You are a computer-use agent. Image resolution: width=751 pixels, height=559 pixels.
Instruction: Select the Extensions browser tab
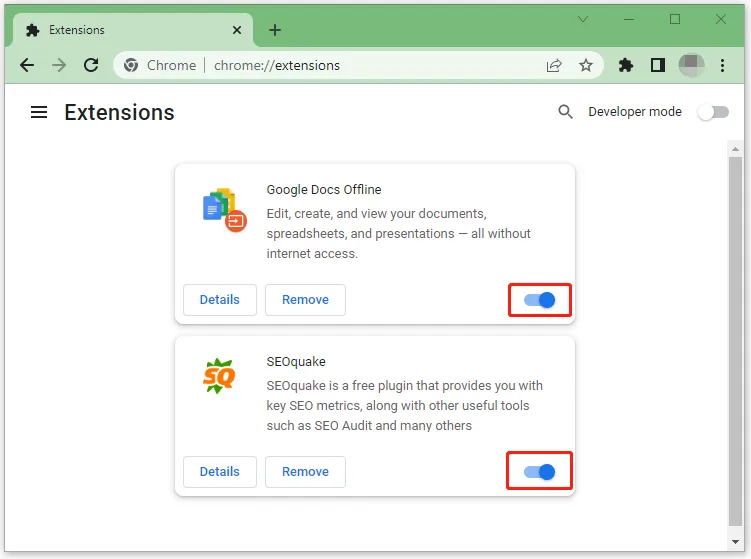[133, 30]
